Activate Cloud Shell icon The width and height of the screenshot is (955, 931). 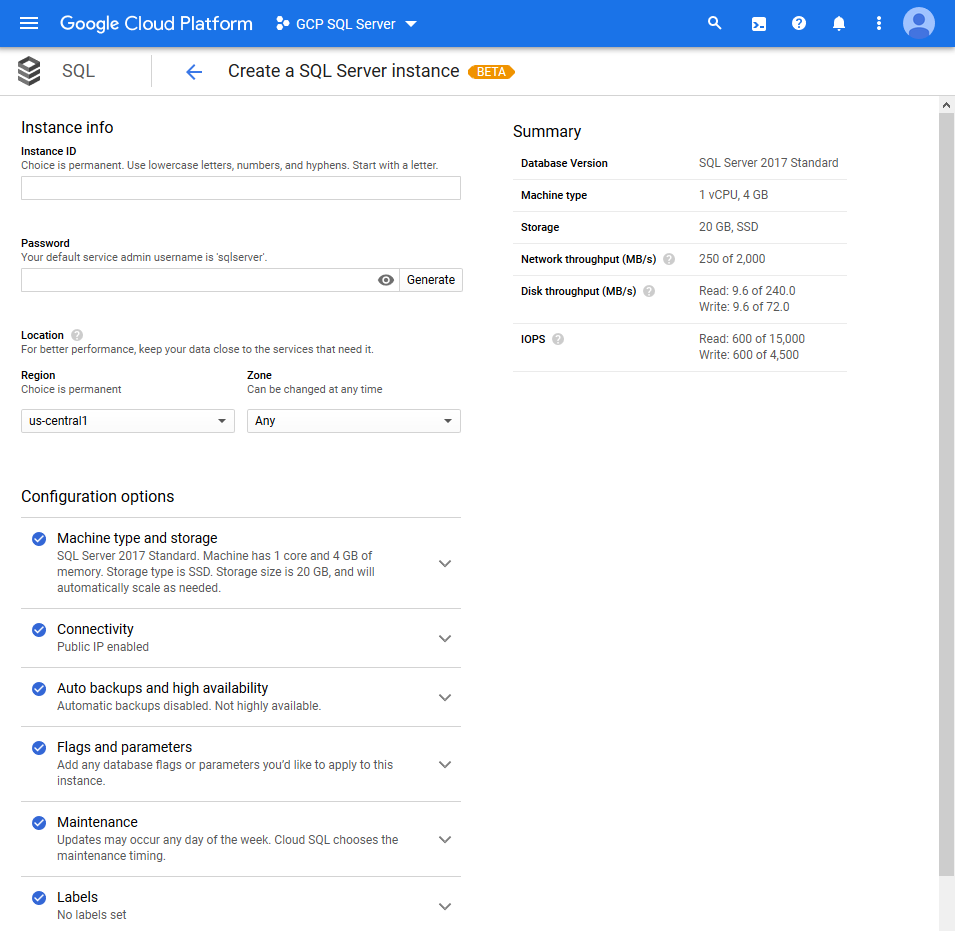759,24
